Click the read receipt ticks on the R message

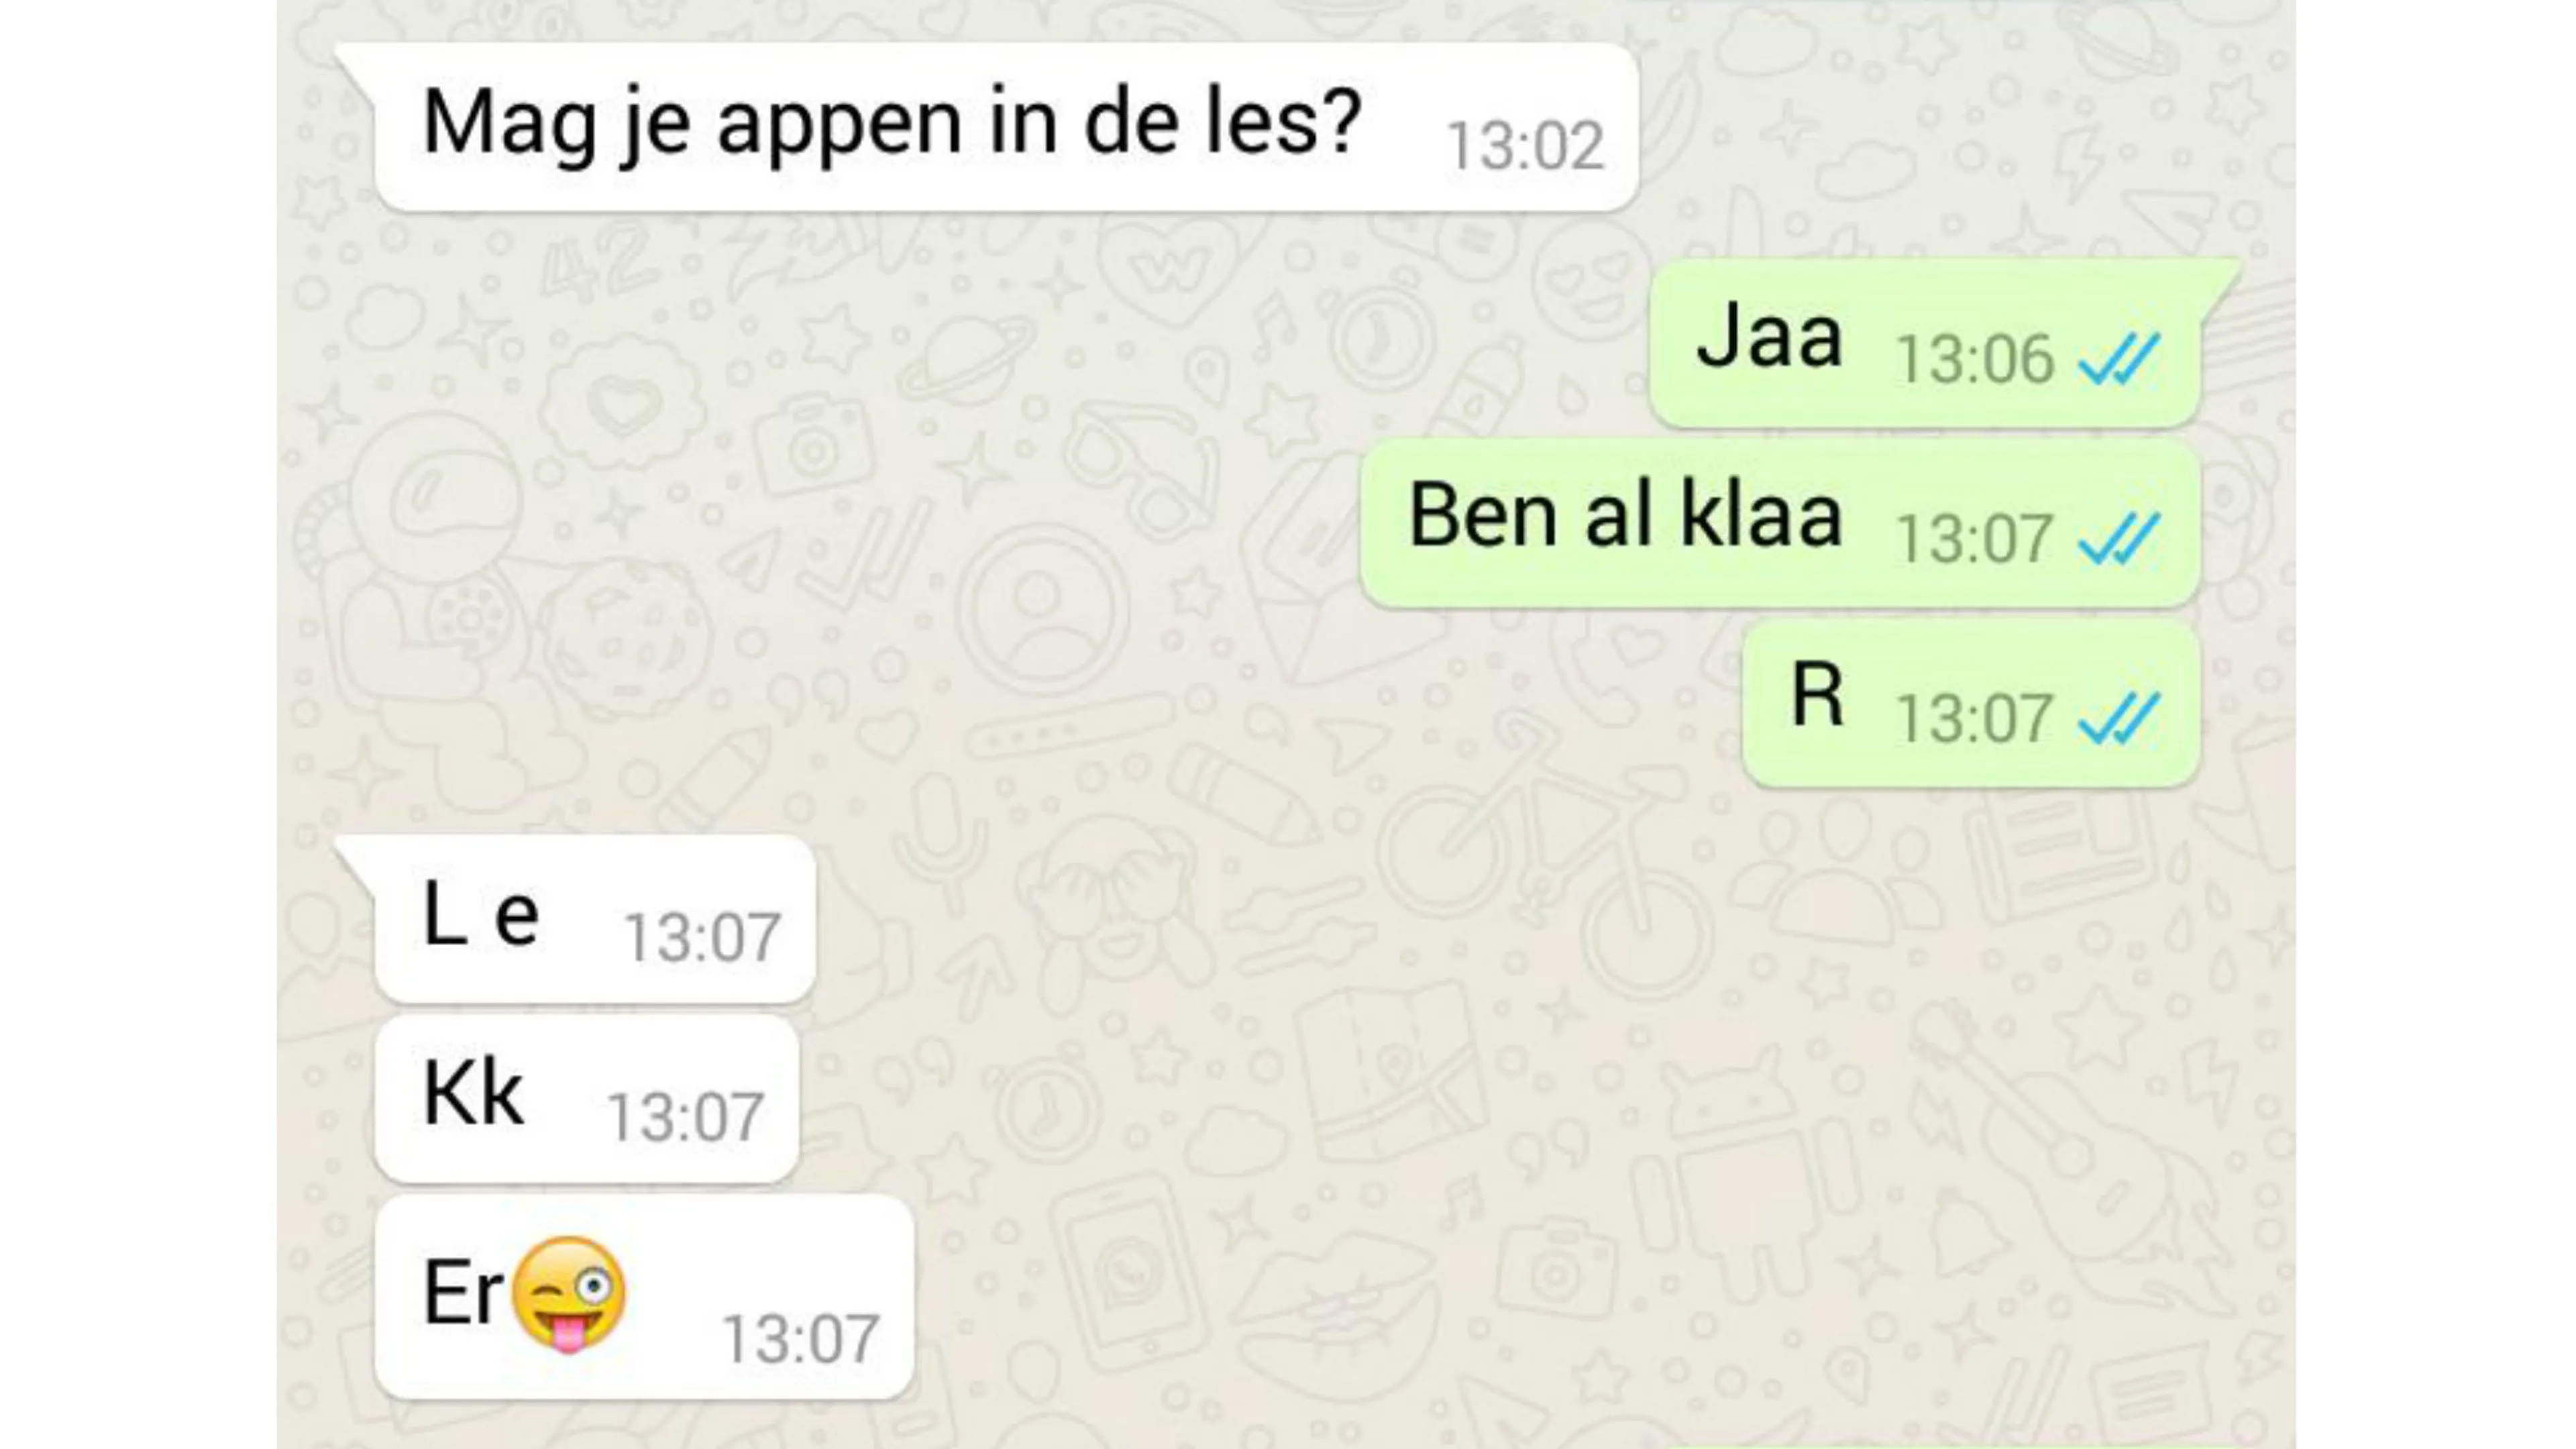coord(2119,719)
